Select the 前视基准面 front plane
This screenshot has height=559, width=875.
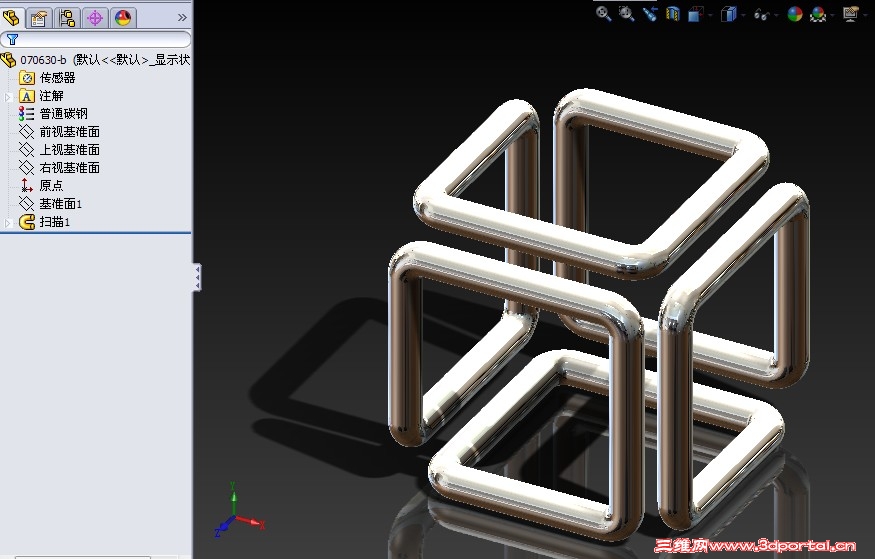pyautogui.click(x=60, y=132)
